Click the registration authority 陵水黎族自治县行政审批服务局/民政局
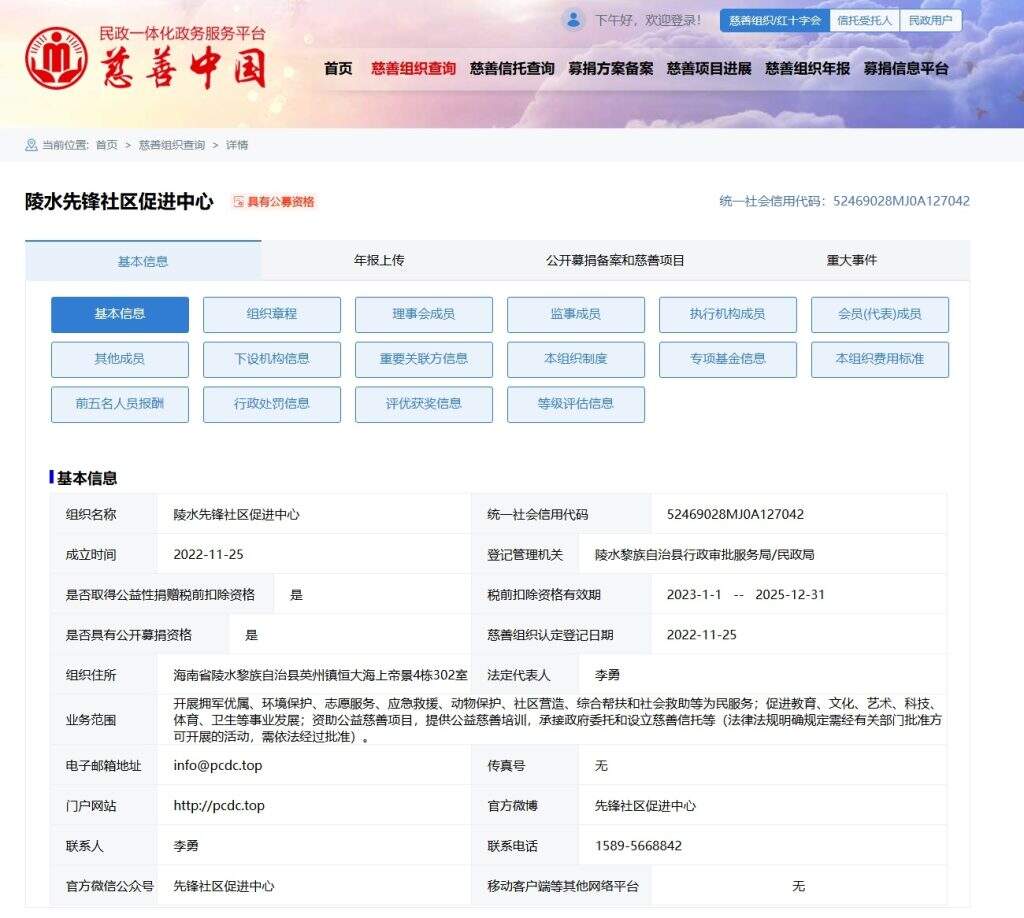The height and width of the screenshot is (918, 1024). (x=705, y=554)
